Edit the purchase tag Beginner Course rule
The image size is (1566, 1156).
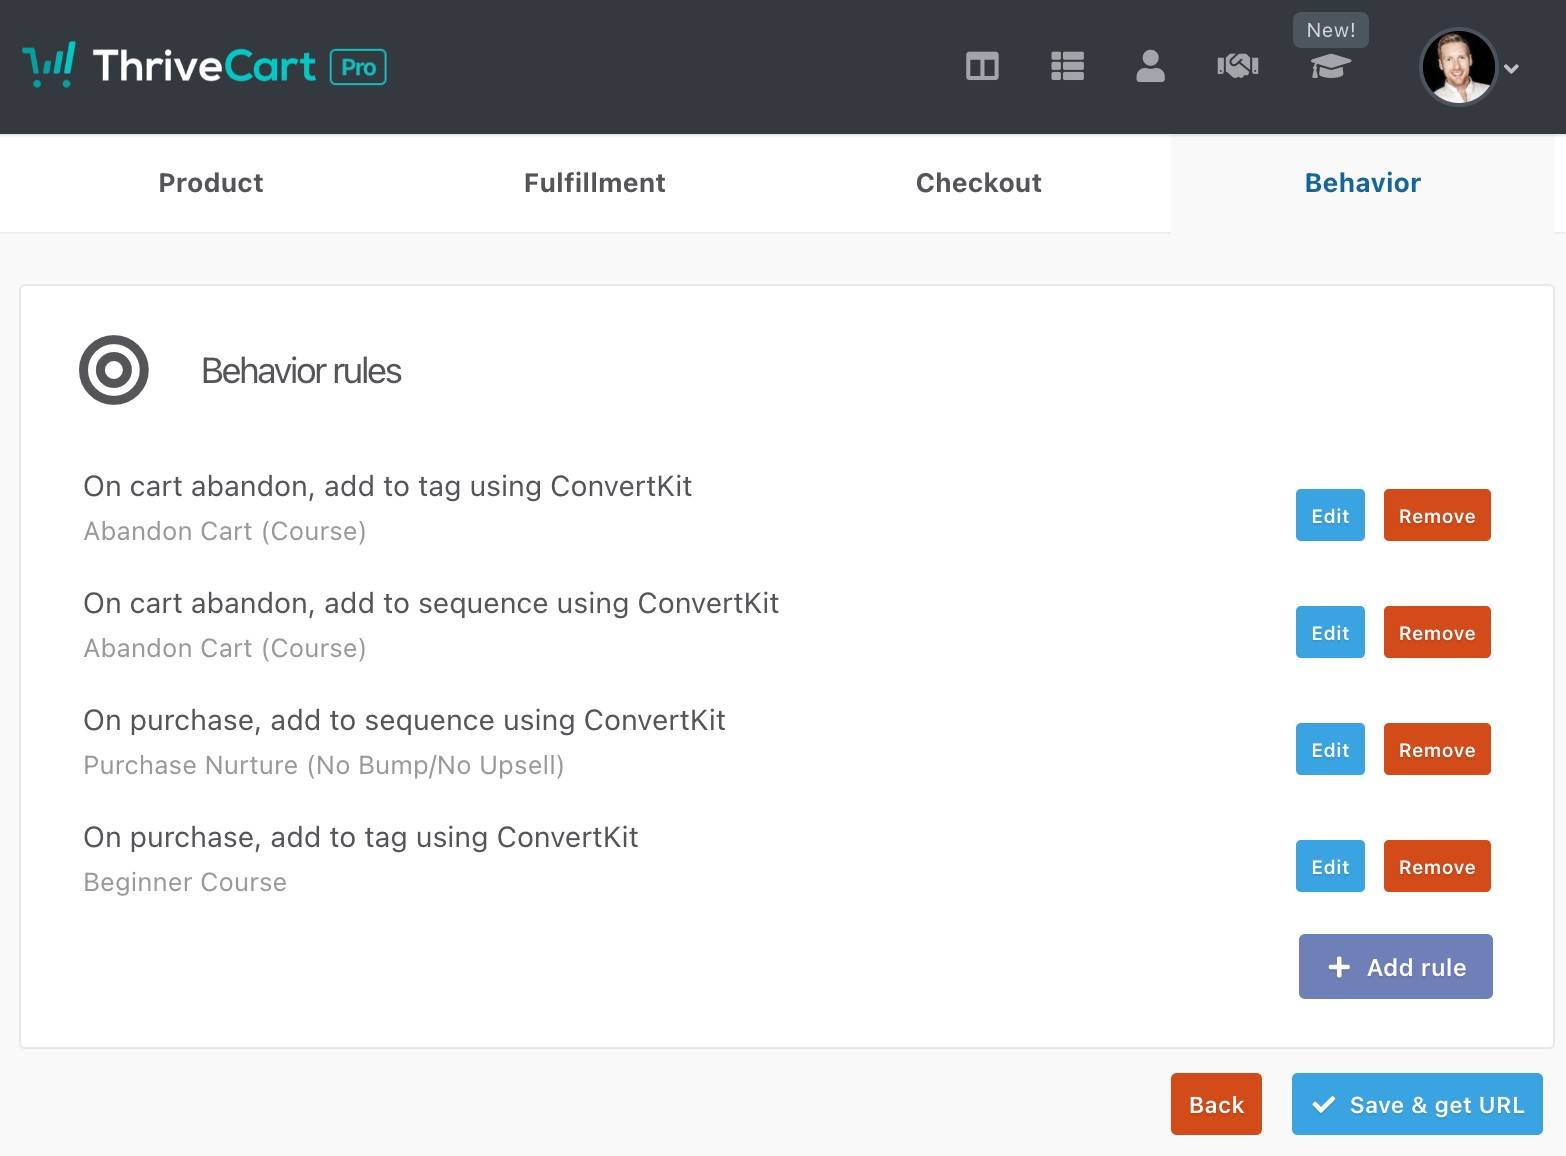click(1330, 866)
